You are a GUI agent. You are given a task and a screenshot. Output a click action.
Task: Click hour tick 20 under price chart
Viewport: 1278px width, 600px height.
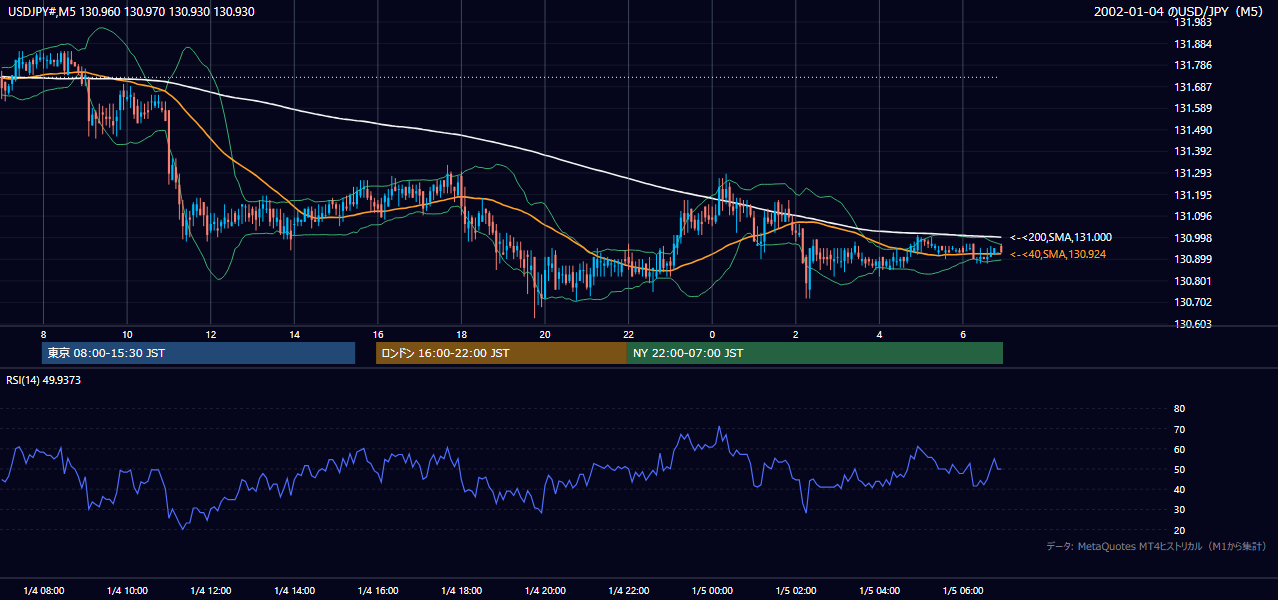(x=545, y=334)
